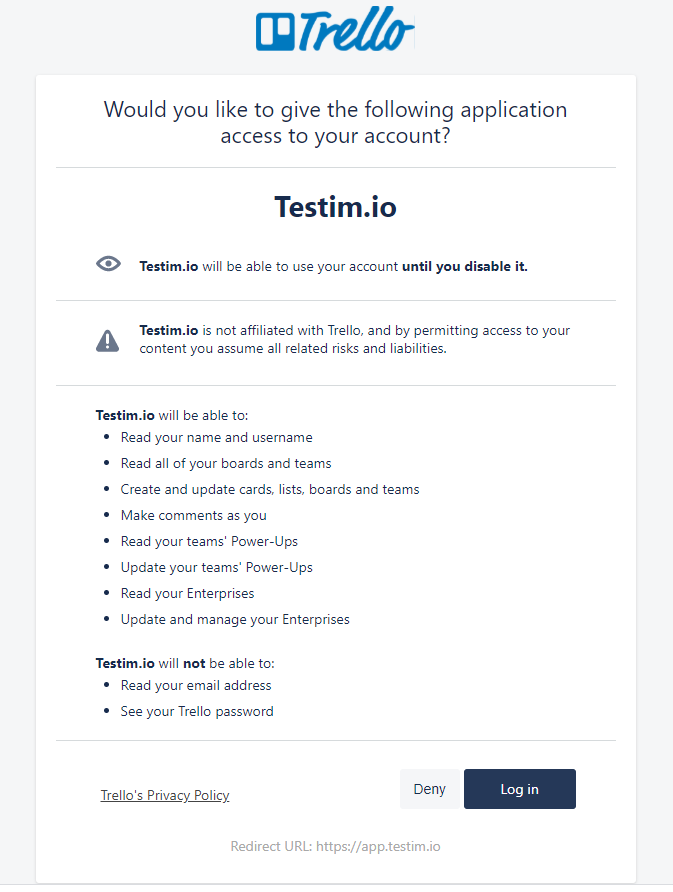This screenshot has height=892, width=673.
Task: Click the "Read your email address" item
Action: (x=196, y=686)
